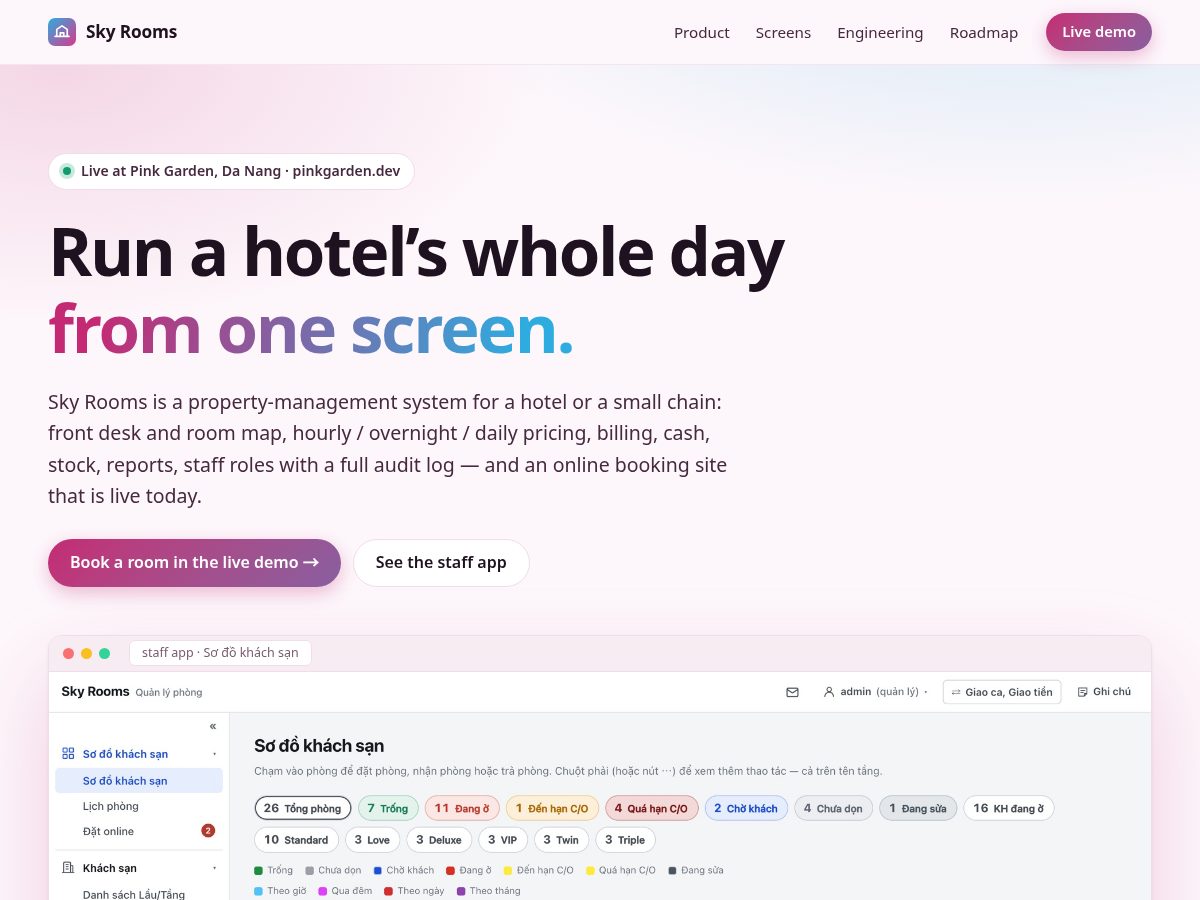The image size is (1200, 900).
Task: Toggle the 2 Chờ khách chip
Action: tap(746, 808)
